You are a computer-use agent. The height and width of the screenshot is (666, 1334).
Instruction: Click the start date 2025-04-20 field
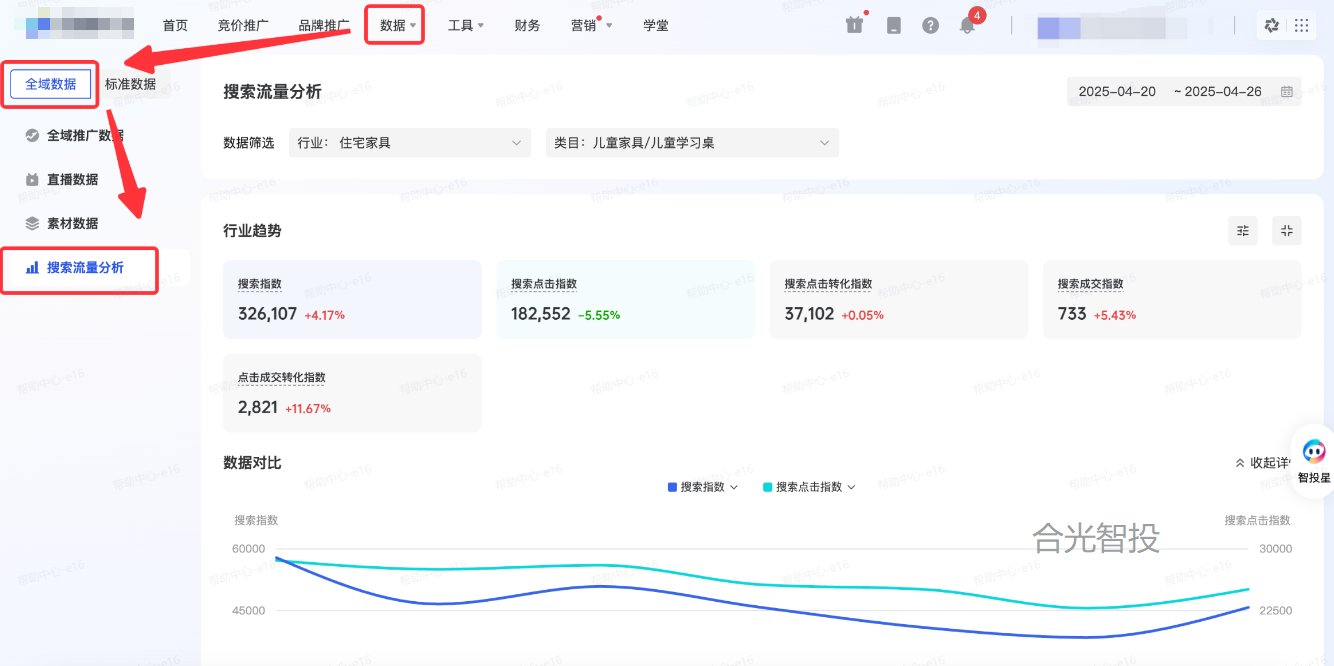click(x=1117, y=91)
